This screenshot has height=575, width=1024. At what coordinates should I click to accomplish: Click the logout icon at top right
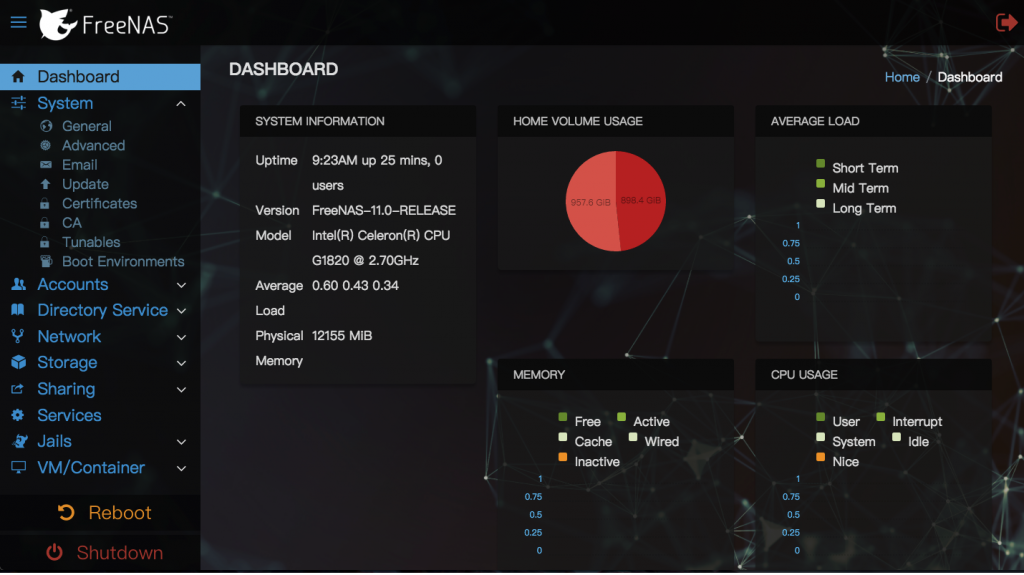click(1006, 23)
